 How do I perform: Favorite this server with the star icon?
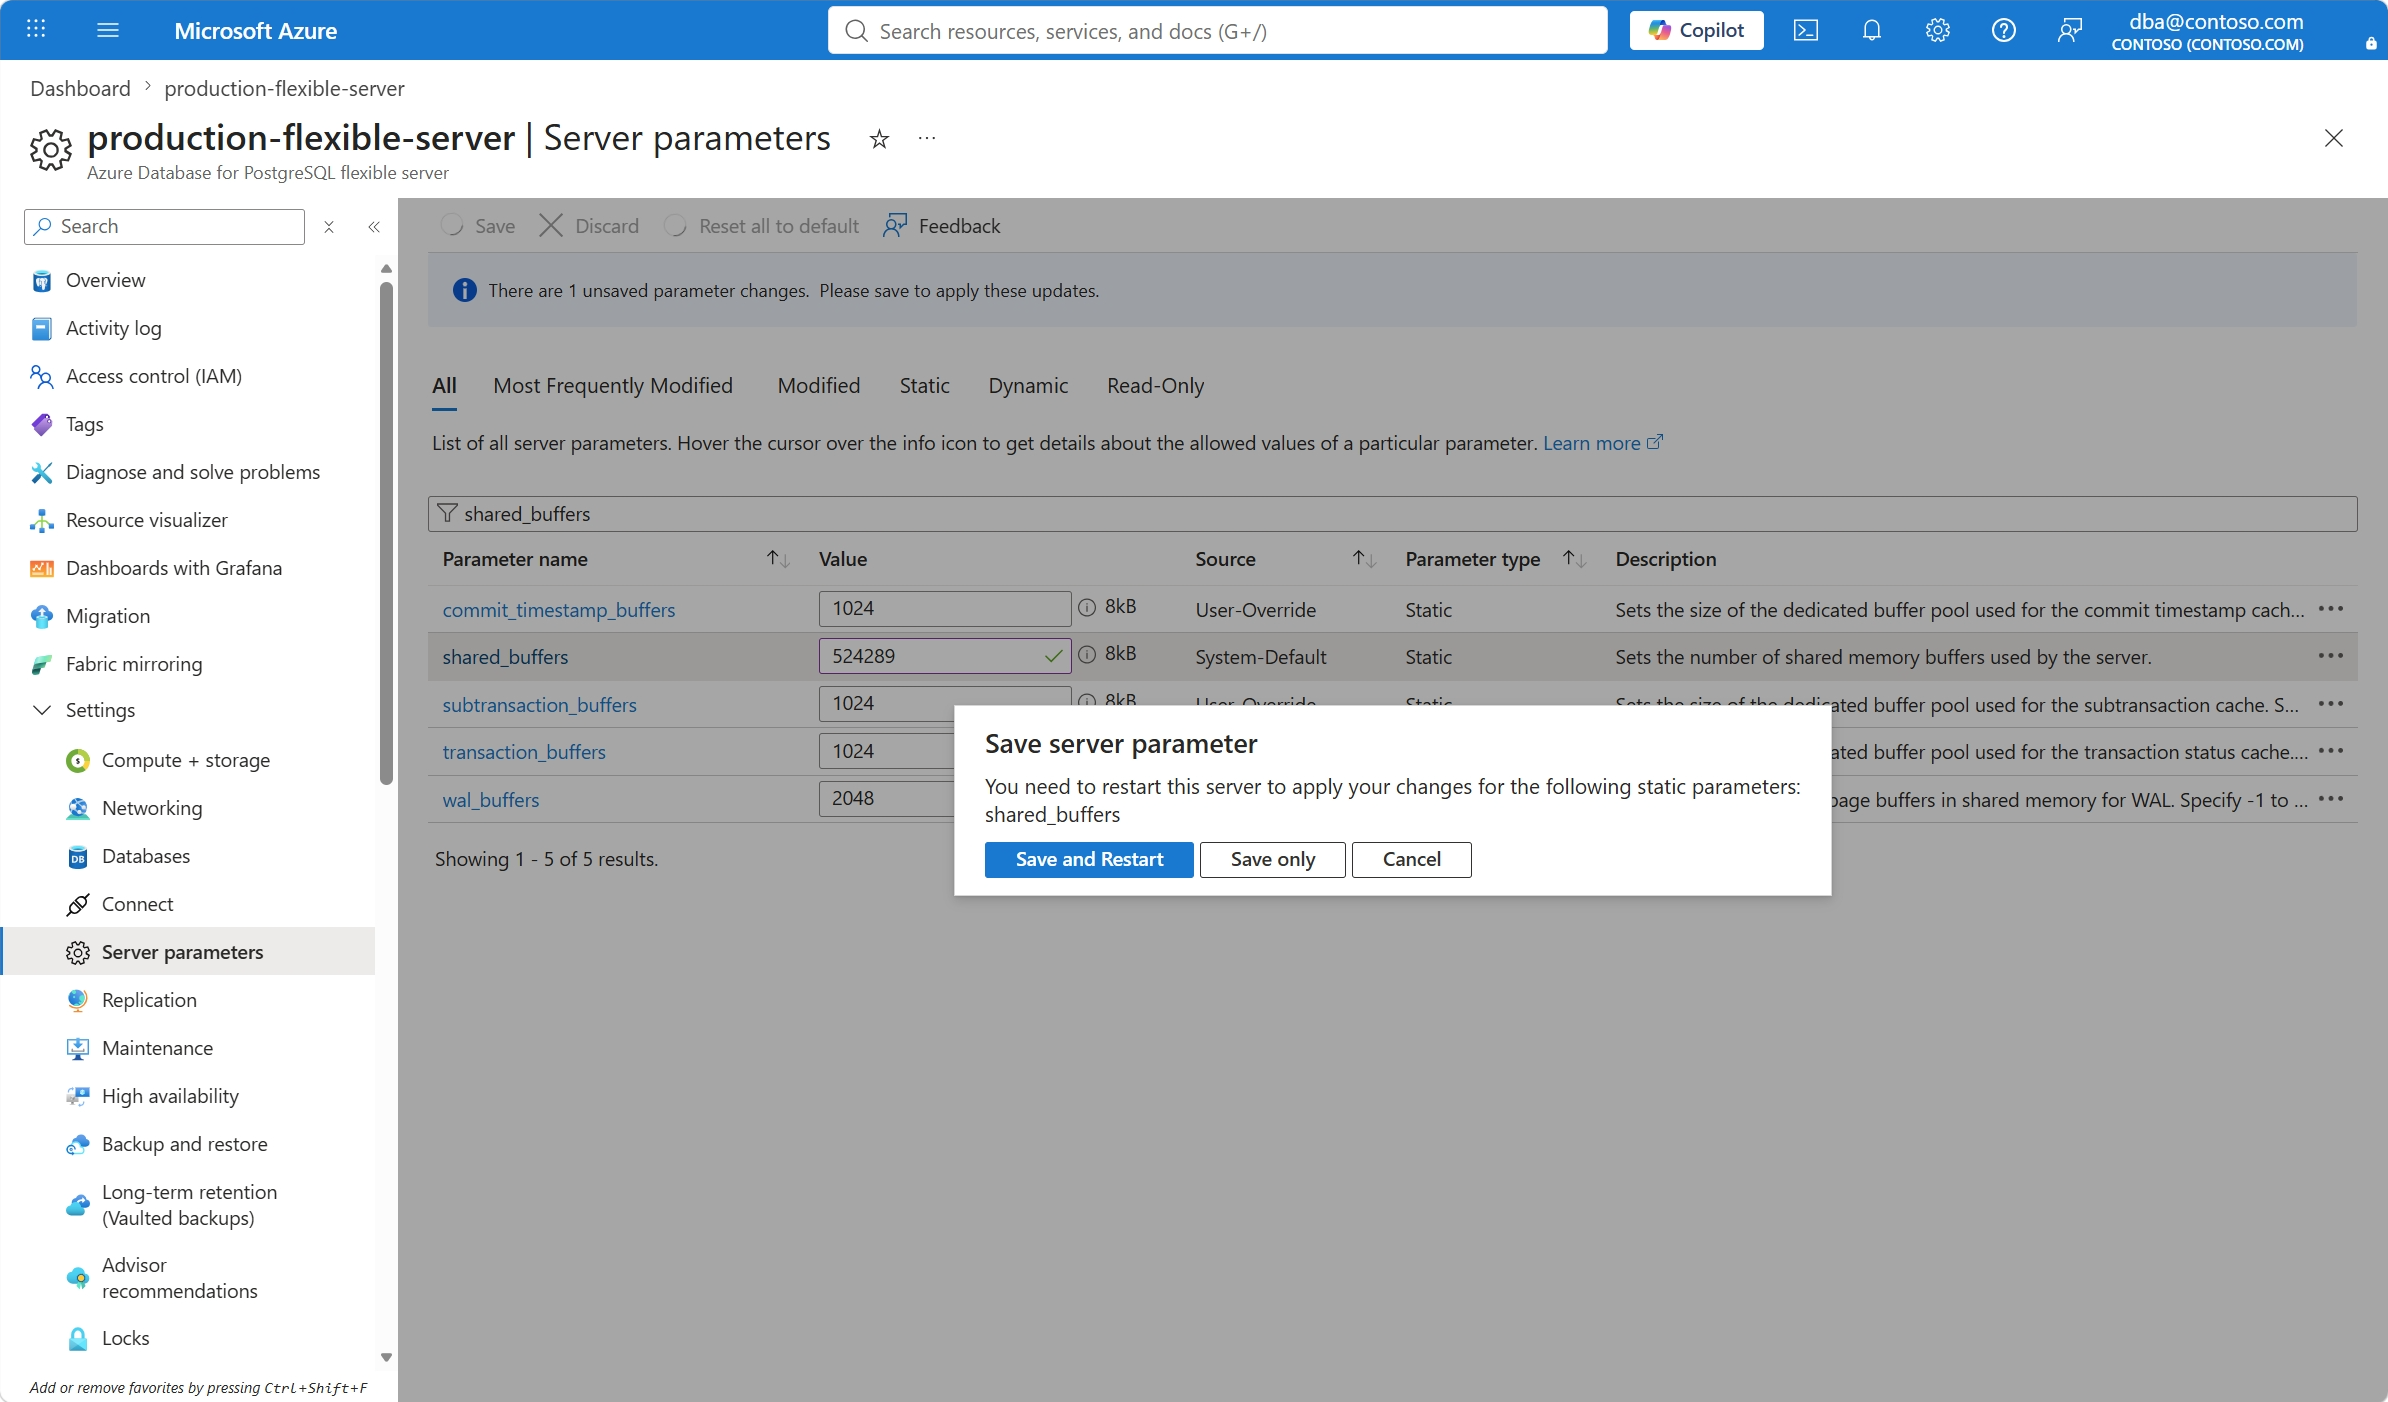pos(879,139)
